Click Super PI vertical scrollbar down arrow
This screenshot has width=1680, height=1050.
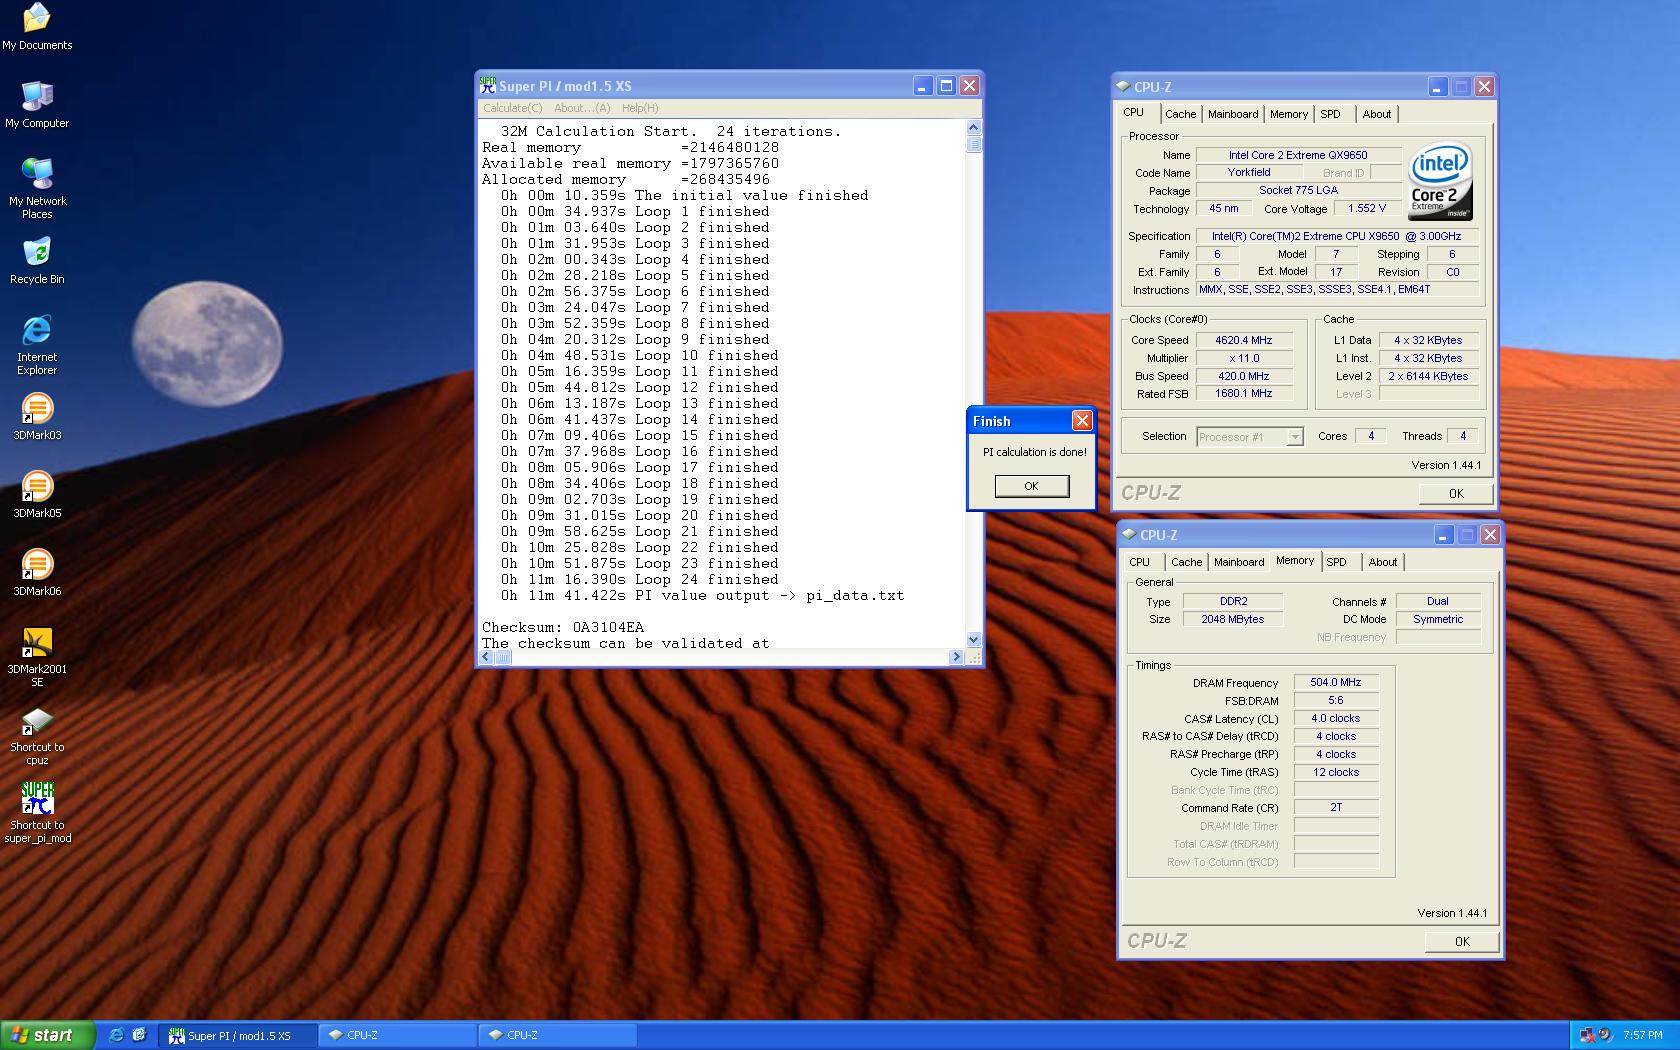tap(974, 640)
